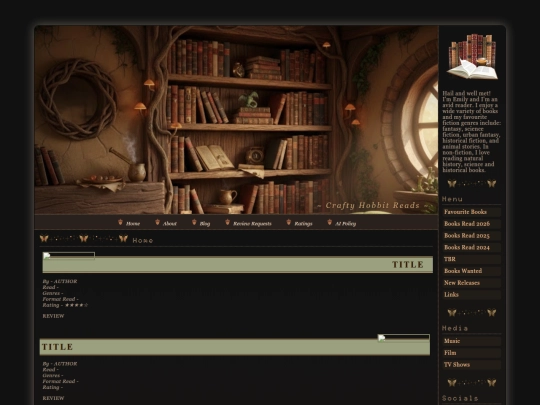Open the Review Requests page
This screenshot has width=540, height=405.
coord(252,224)
